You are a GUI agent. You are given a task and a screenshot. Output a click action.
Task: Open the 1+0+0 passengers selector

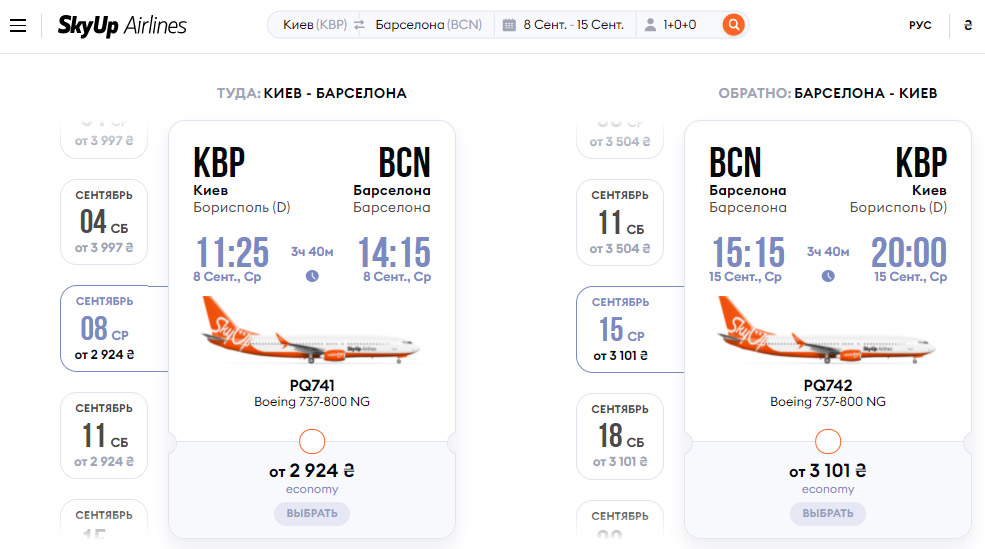click(680, 25)
